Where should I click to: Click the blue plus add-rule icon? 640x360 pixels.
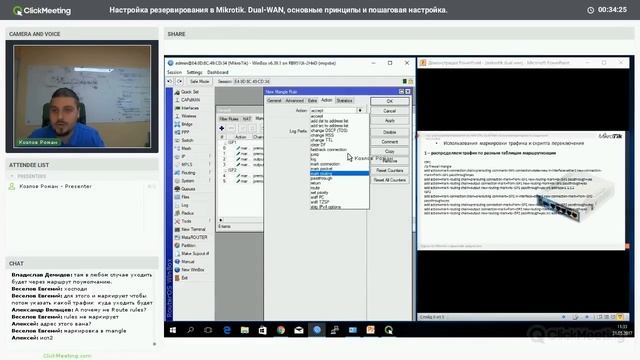click(222, 128)
